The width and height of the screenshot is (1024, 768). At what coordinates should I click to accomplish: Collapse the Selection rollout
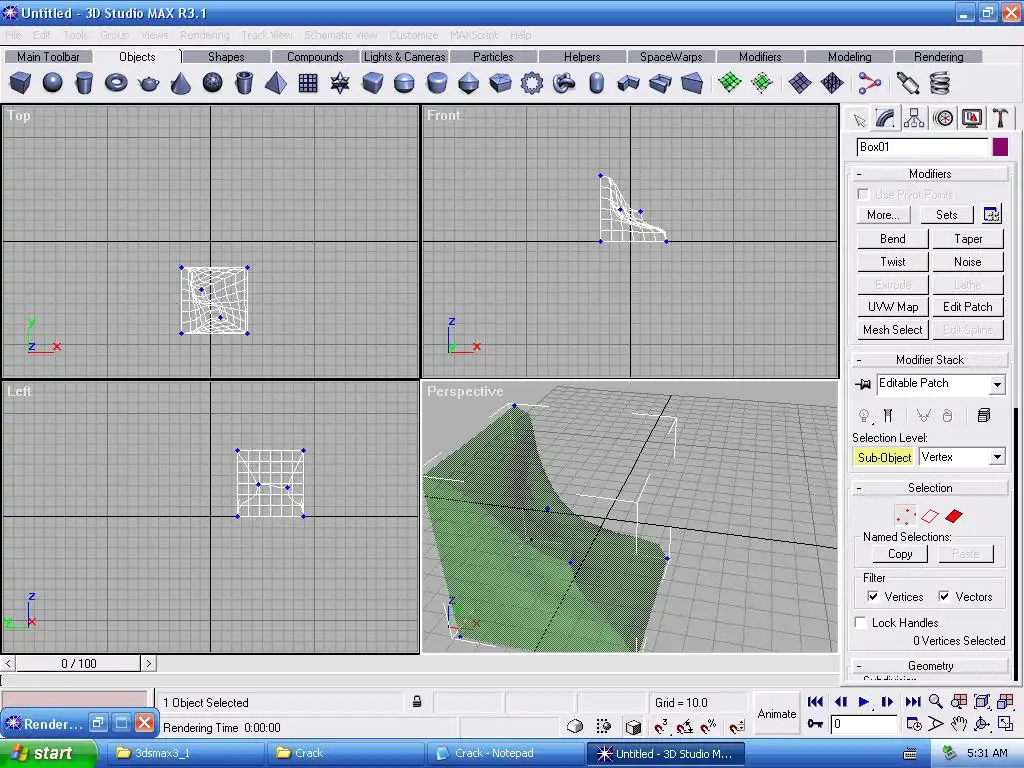[x=930, y=488]
